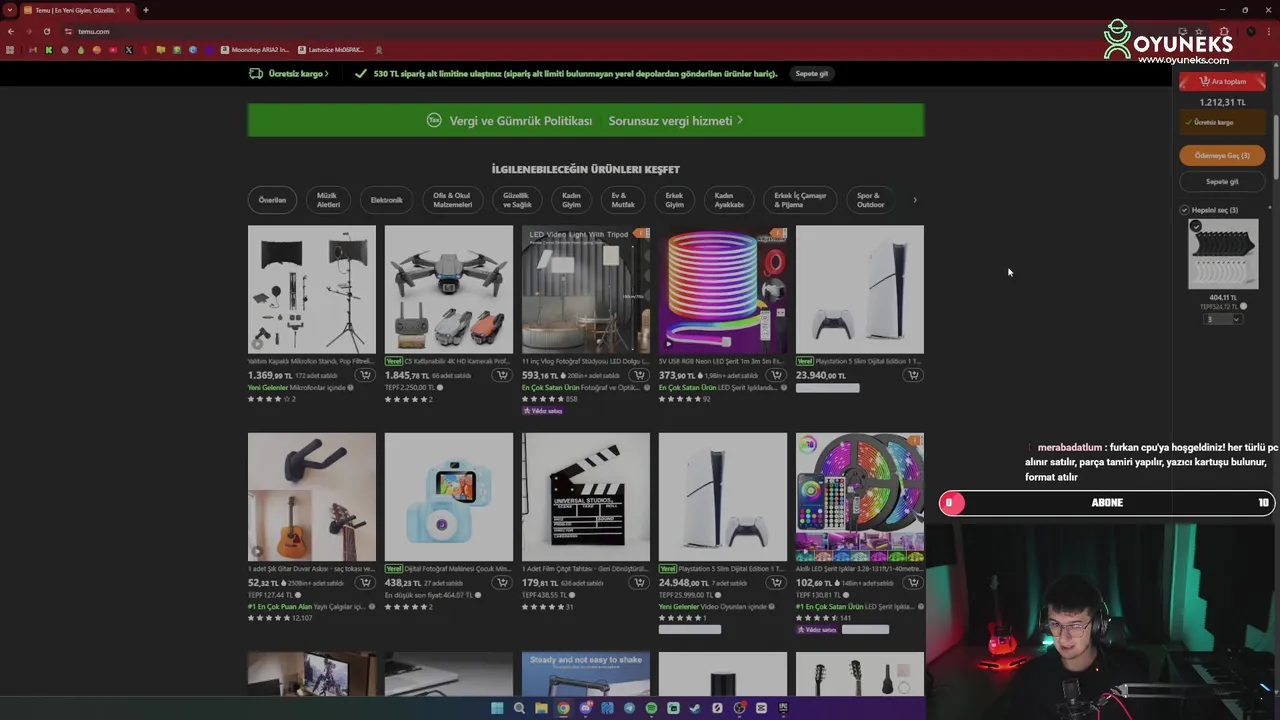Image resolution: width=1280 pixels, height=720 pixels.
Task: Go back to the previous browser page
Action: [x=11, y=31]
